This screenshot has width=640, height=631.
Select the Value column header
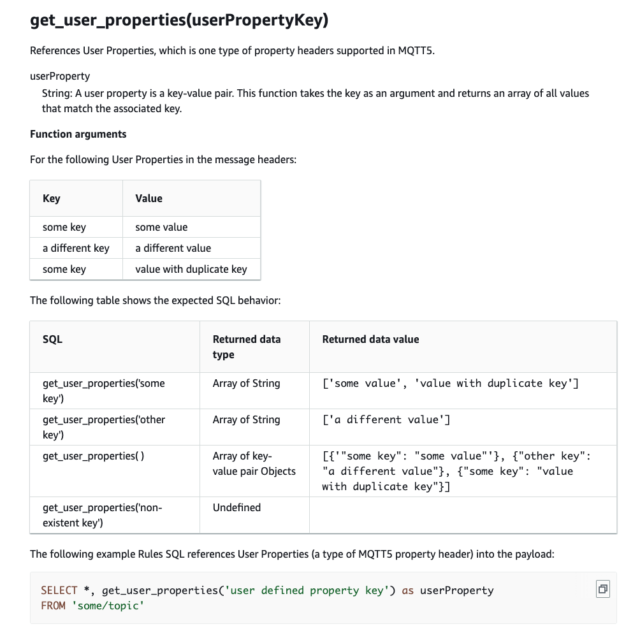pos(149,198)
